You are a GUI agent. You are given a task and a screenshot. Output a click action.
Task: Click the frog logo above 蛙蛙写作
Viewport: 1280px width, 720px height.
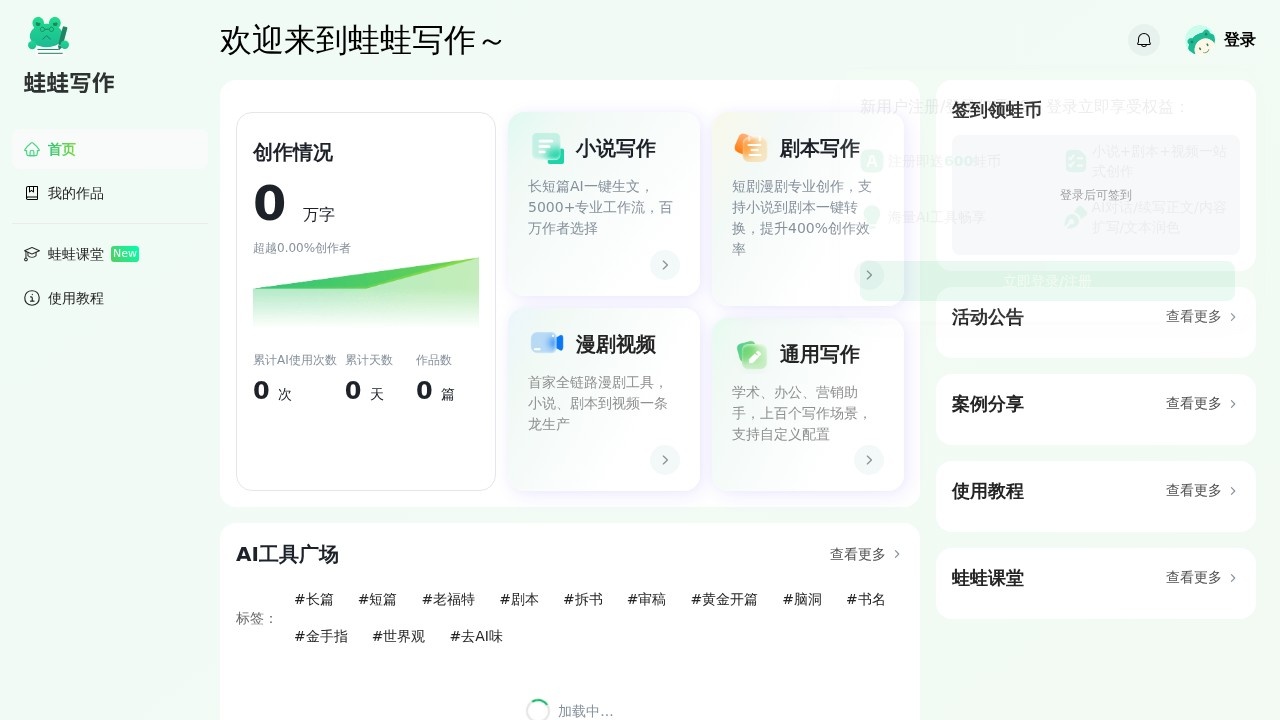tap(48, 35)
